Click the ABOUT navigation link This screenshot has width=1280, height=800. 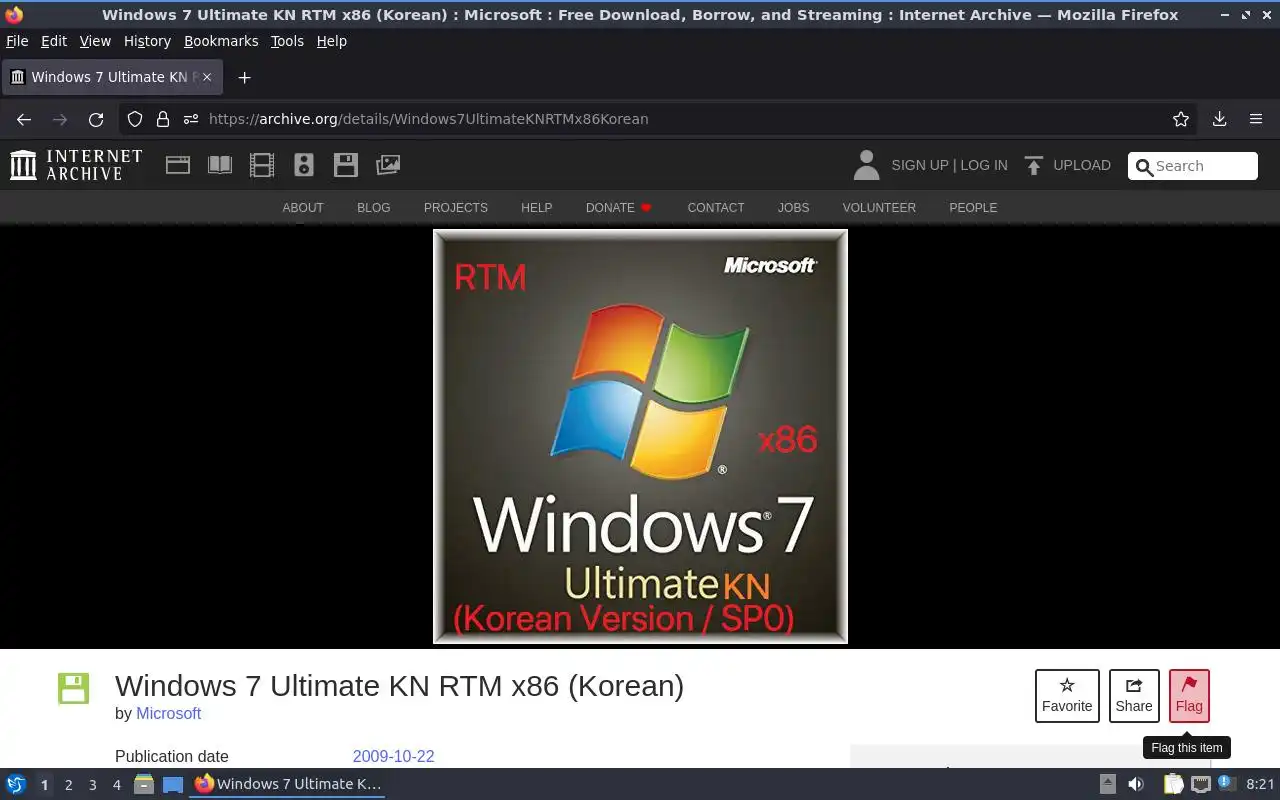pos(303,208)
